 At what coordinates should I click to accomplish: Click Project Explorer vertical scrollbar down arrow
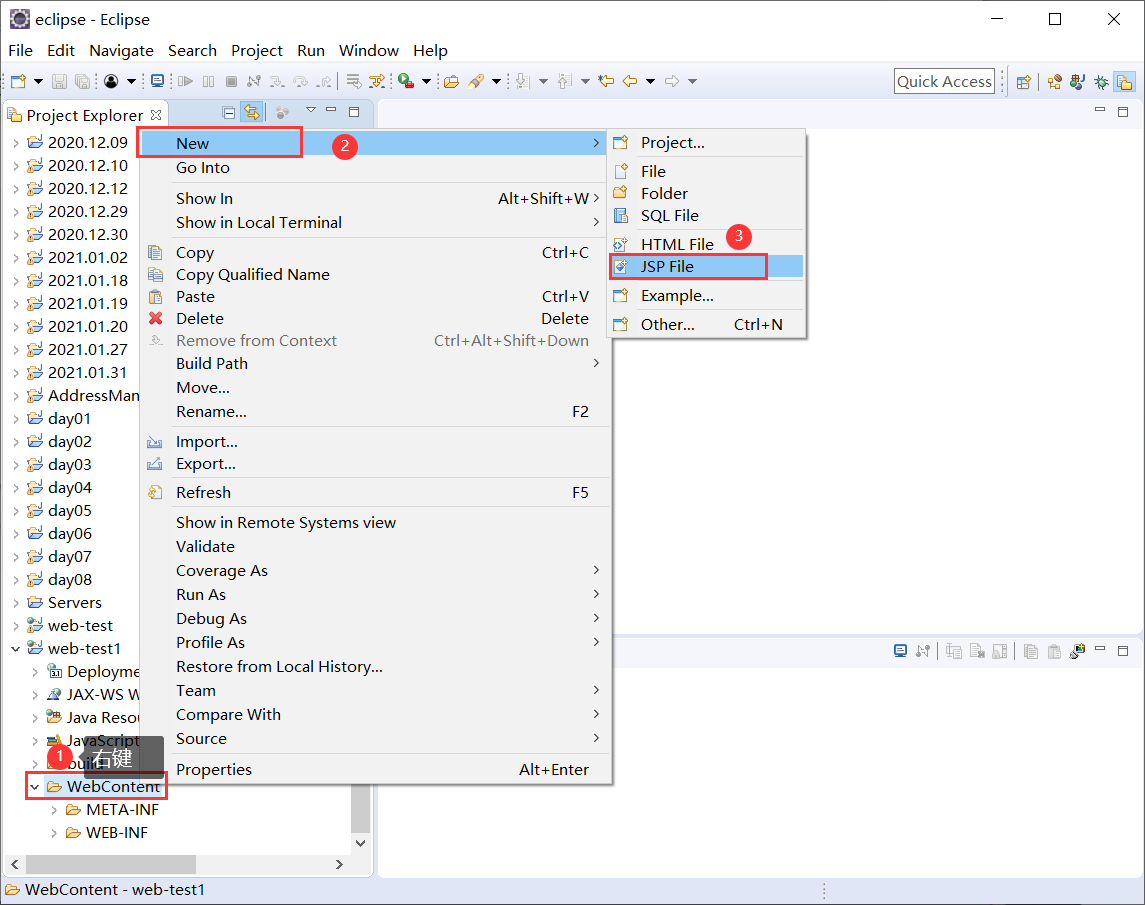coord(360,843)
